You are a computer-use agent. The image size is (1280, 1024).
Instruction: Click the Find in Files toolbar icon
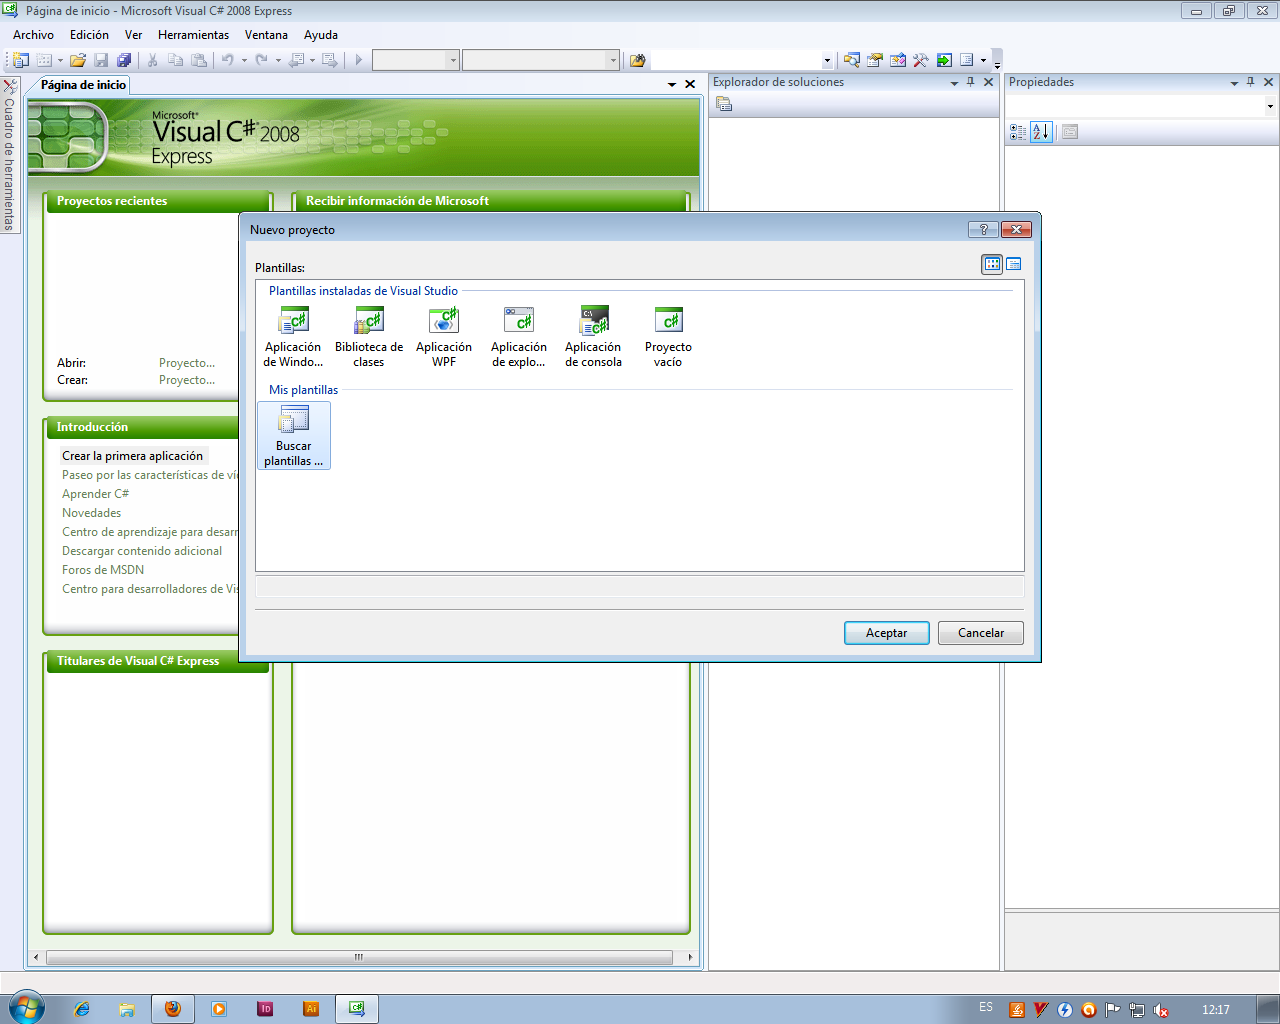637,60
